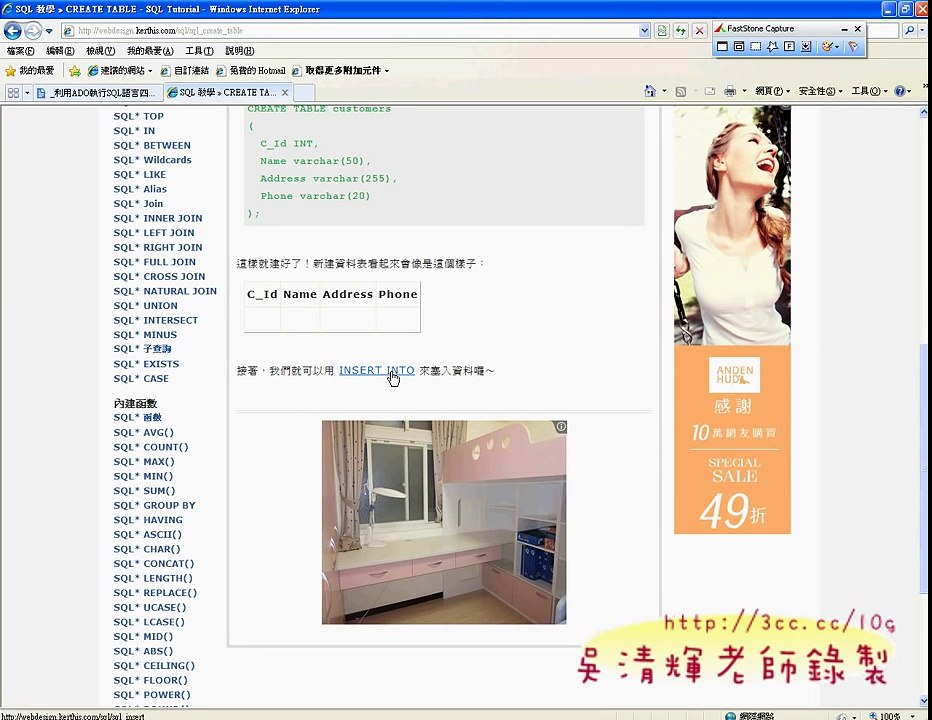Open the 建議的網站 favorites dropdown
Screen dimensions: 932x720
[119, 71]
